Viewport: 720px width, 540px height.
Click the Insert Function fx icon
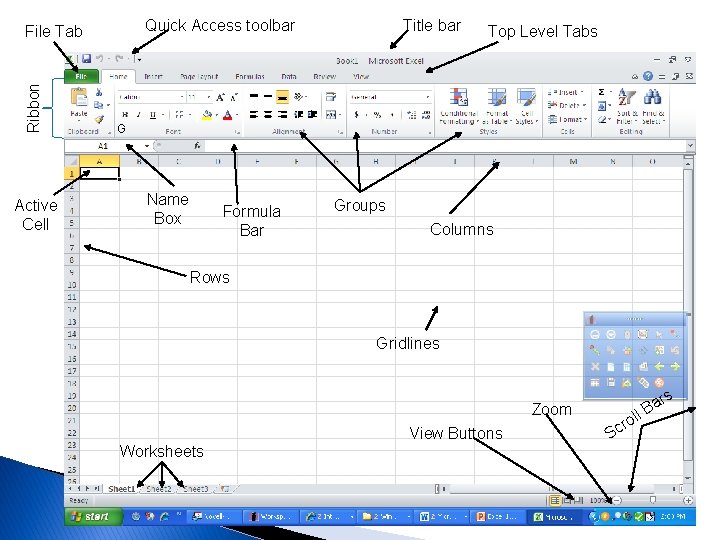(x=197, y=146)
